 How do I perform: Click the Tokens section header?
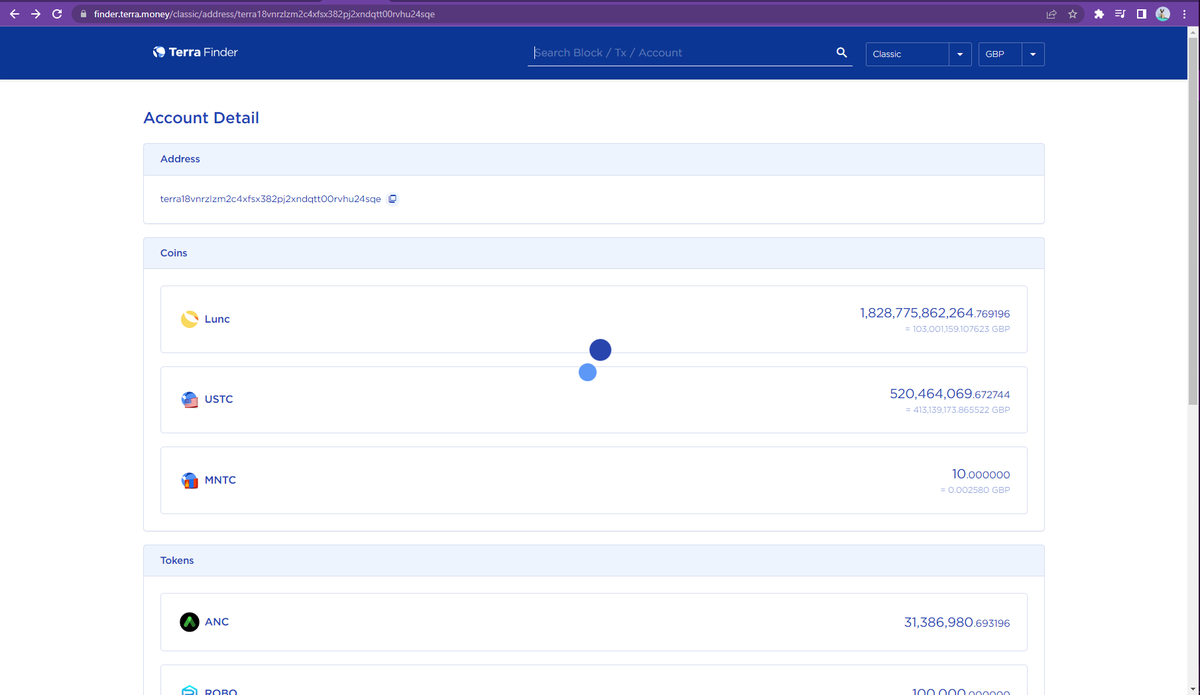pos(594,560)
